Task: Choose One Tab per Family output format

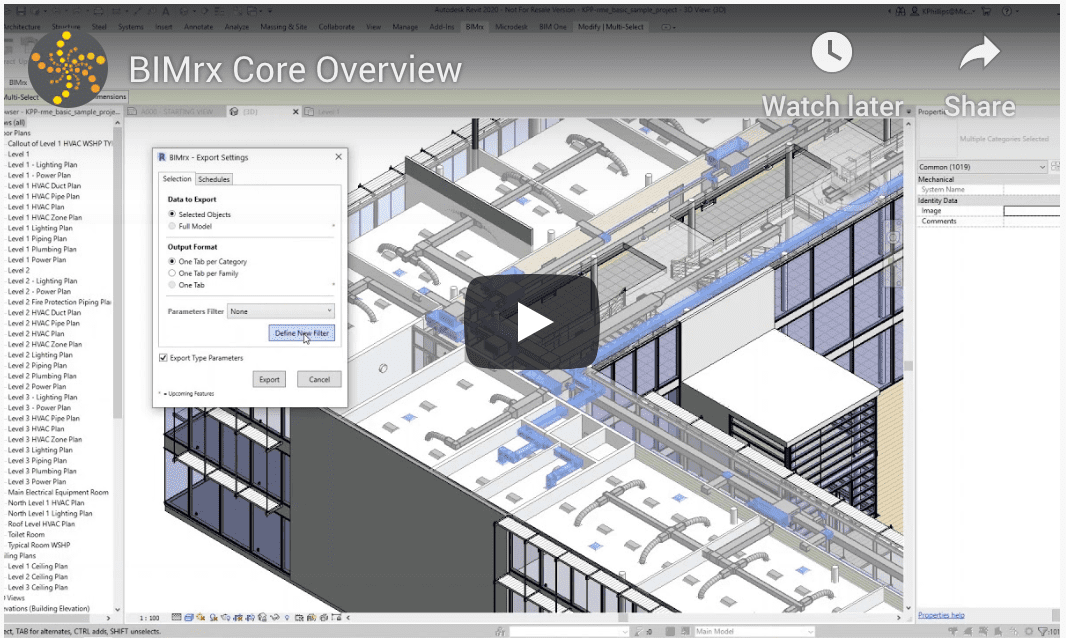Action: pos(172,273)
